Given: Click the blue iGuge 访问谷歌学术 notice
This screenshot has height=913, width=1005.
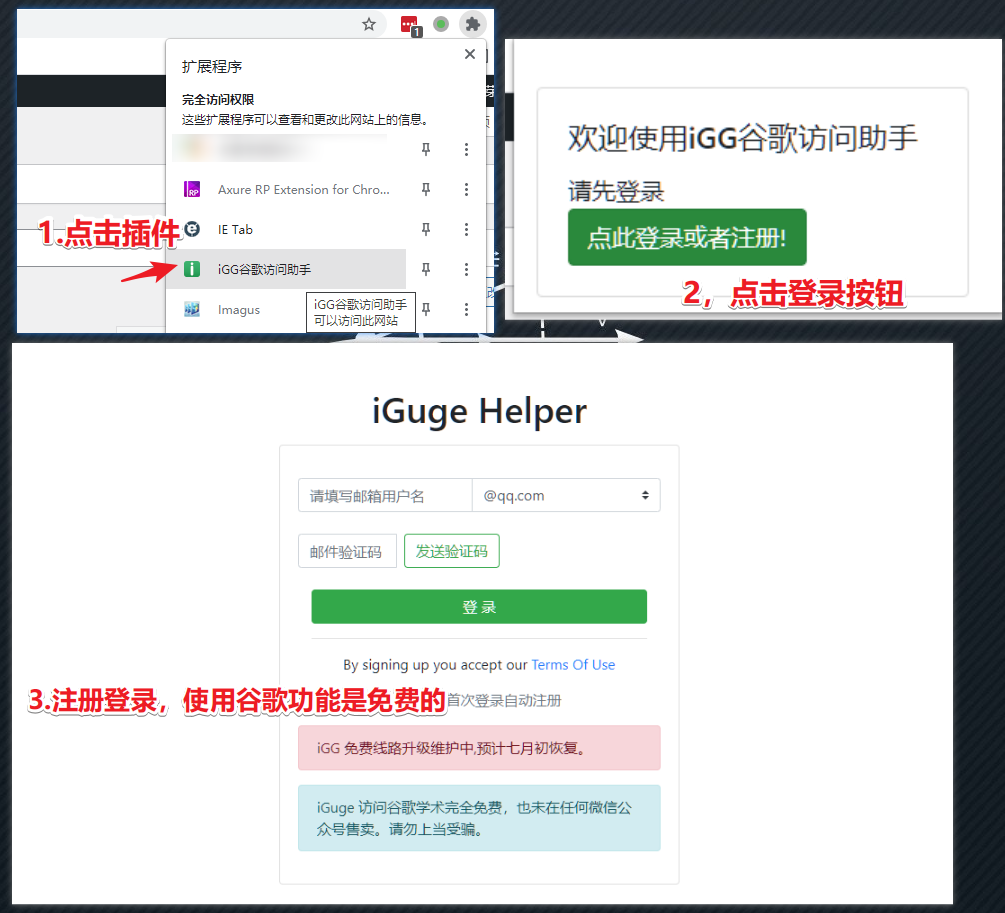Looking at the screenshot, I should tap(479, 818).
